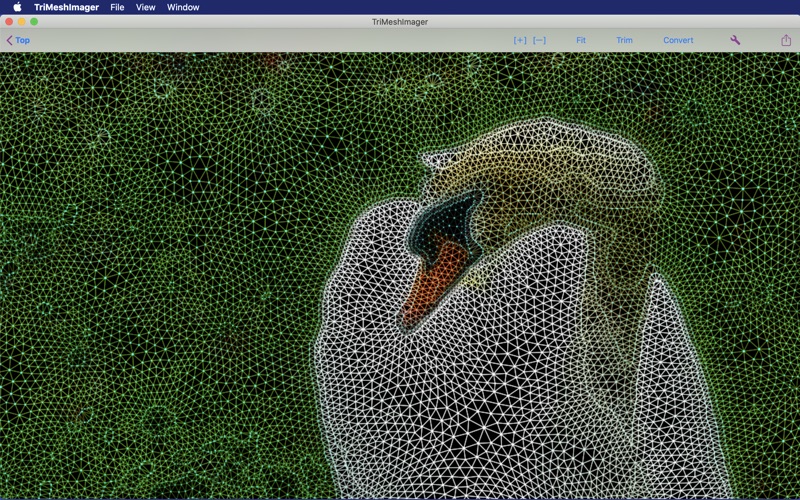Click the swan's orange beak in the mesh
This screenshot has height=500, width=800.
[x=431, y=286]
